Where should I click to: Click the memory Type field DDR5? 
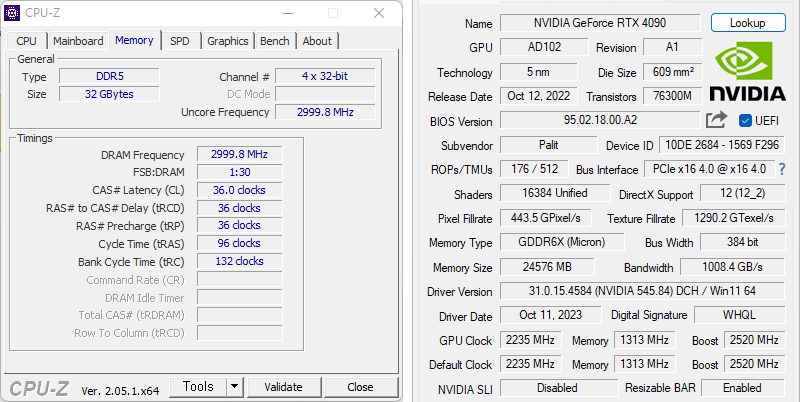click(x=110, y=77)
